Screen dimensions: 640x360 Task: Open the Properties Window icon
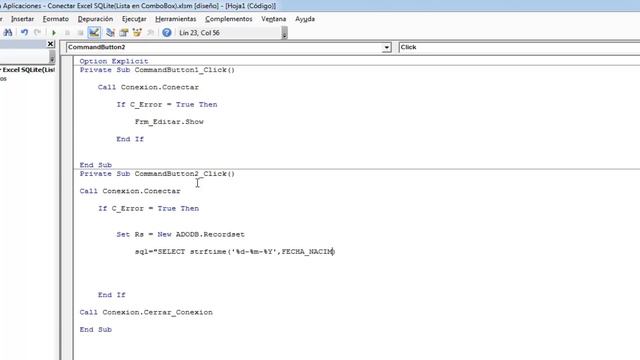pyautogui.click(x=124, y=33)
